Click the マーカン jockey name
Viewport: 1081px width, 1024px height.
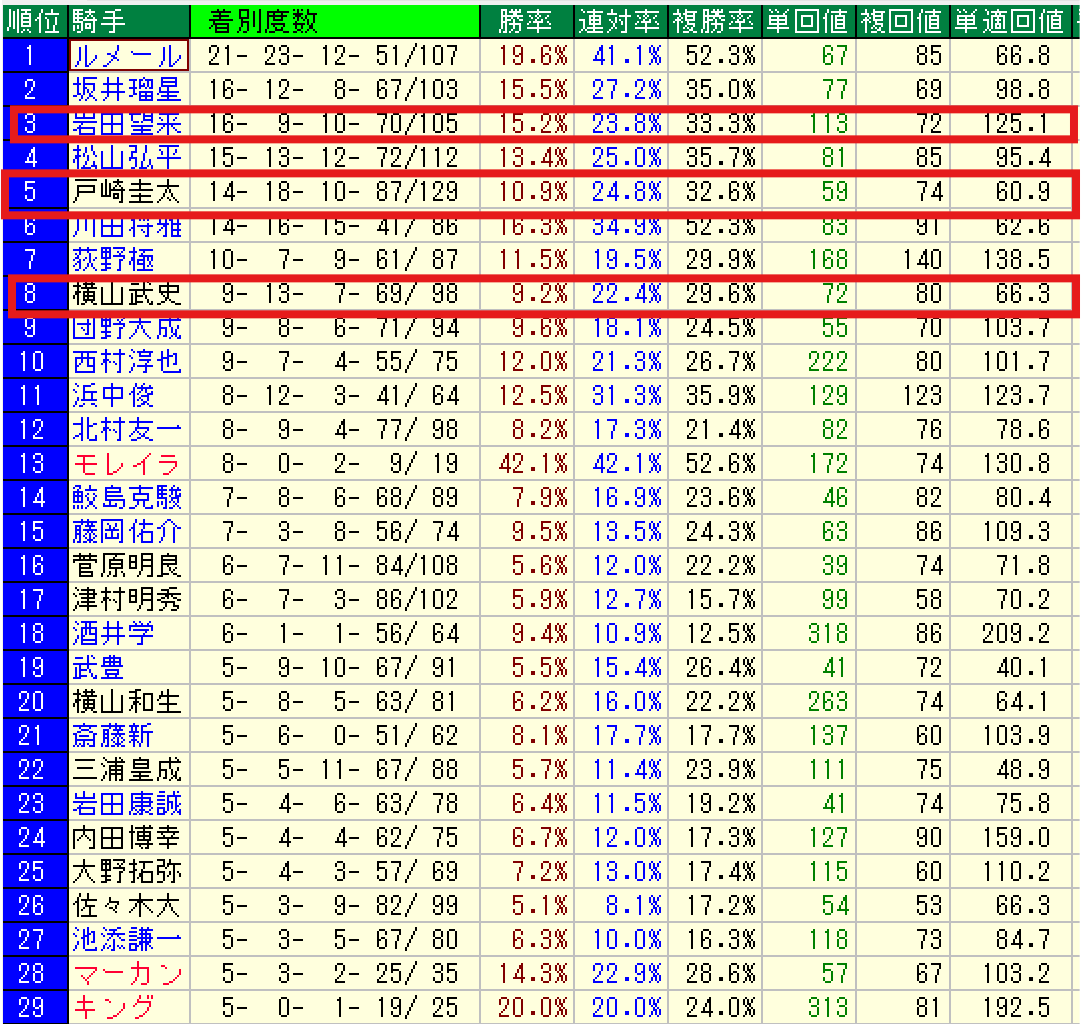coord(126,972)
